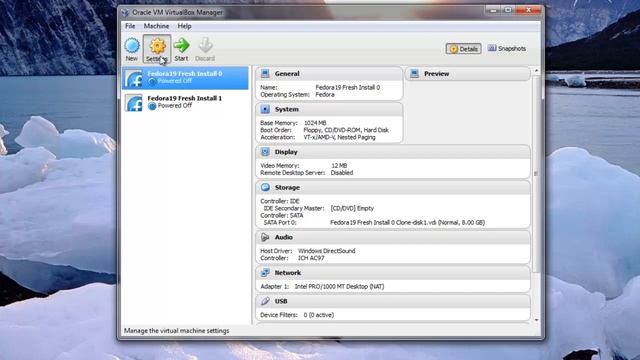Click IDE Secondary Master value [CD/DVD] Empty
Image resolution: width=640 pixels, height=360 pixels.
coord(352,208)
